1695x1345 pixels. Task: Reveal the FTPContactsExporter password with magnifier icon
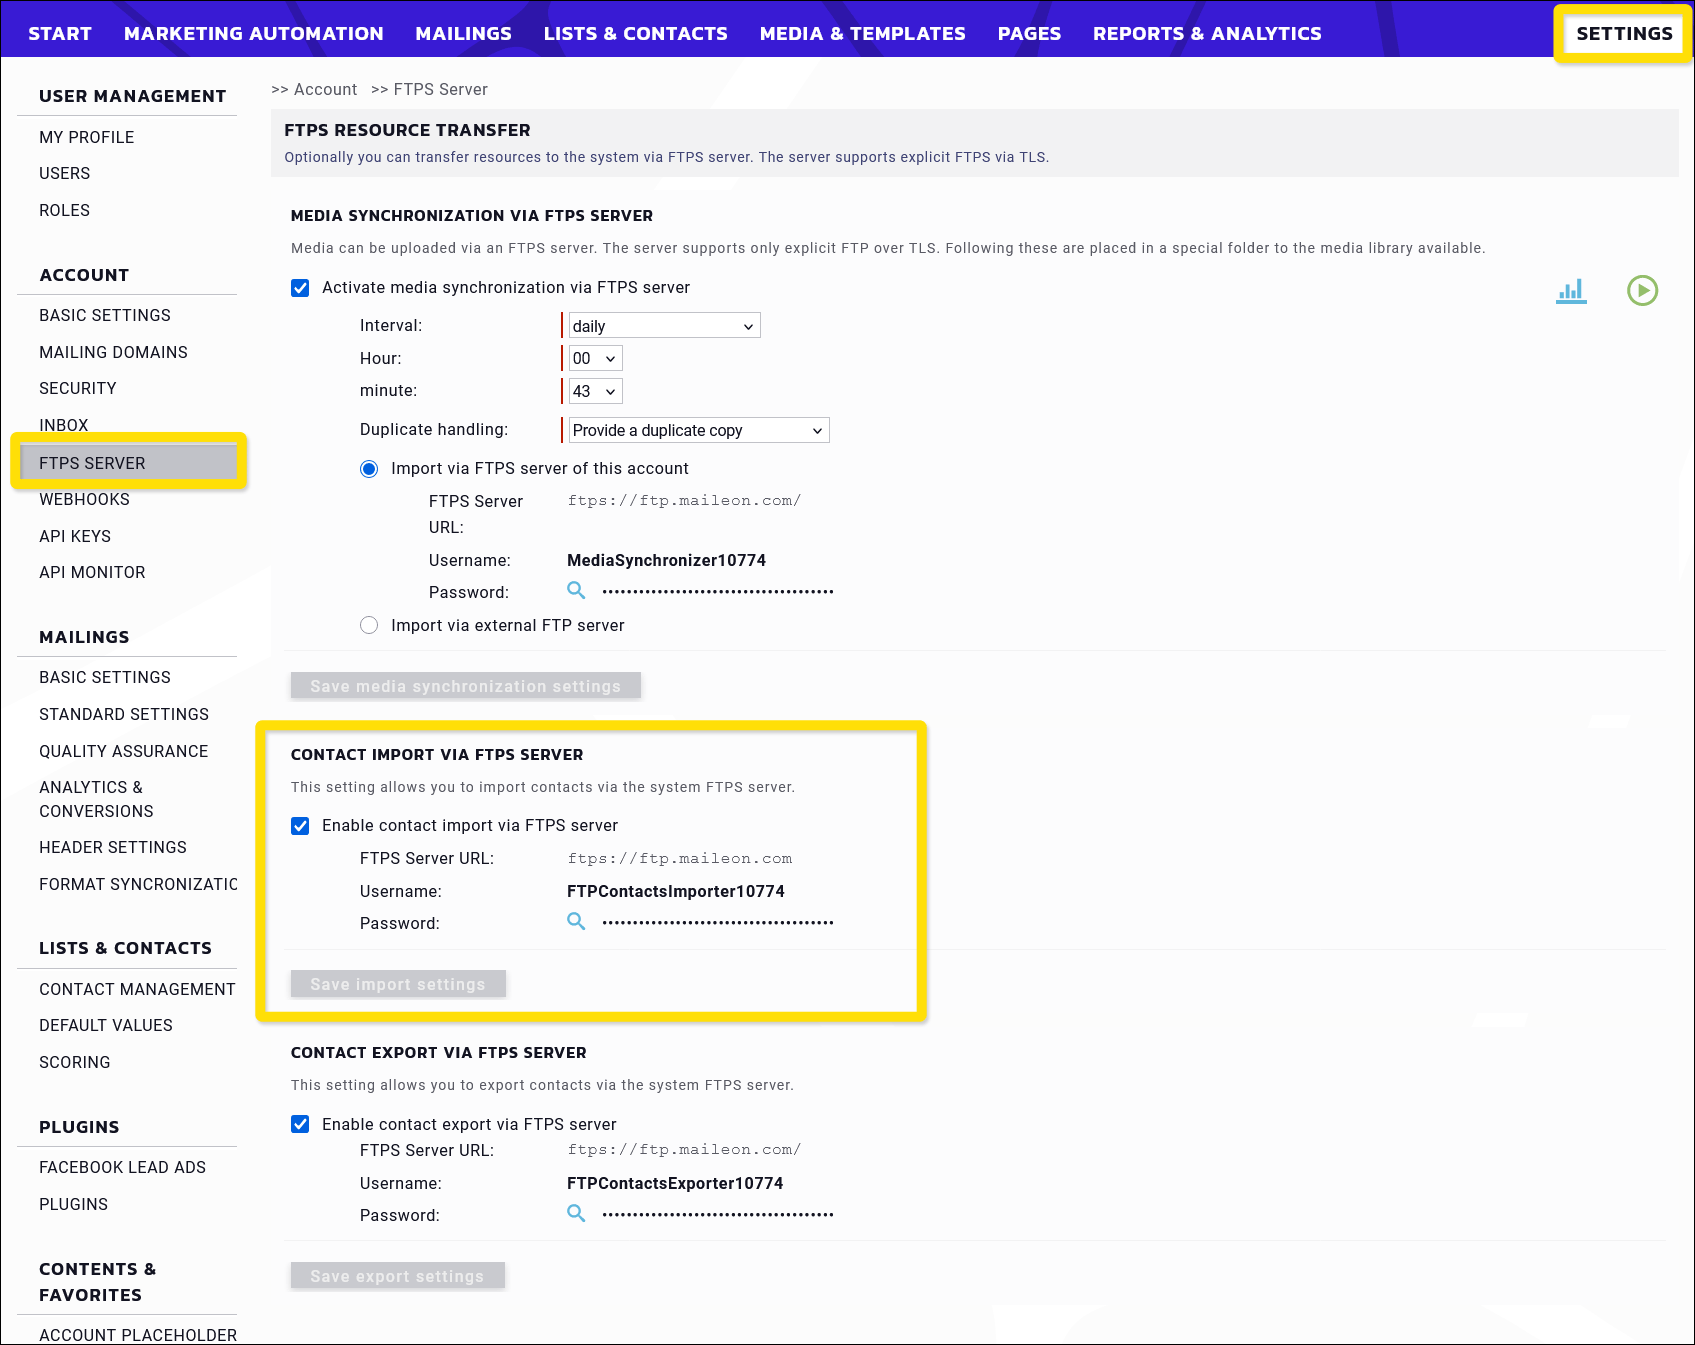click(x=576, y=1213)
